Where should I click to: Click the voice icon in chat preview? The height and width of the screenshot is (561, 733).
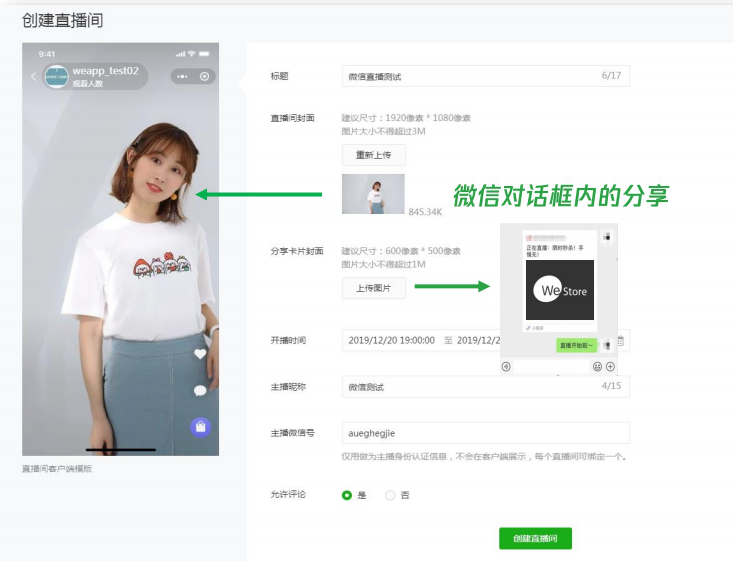click(x=506, y=367)
